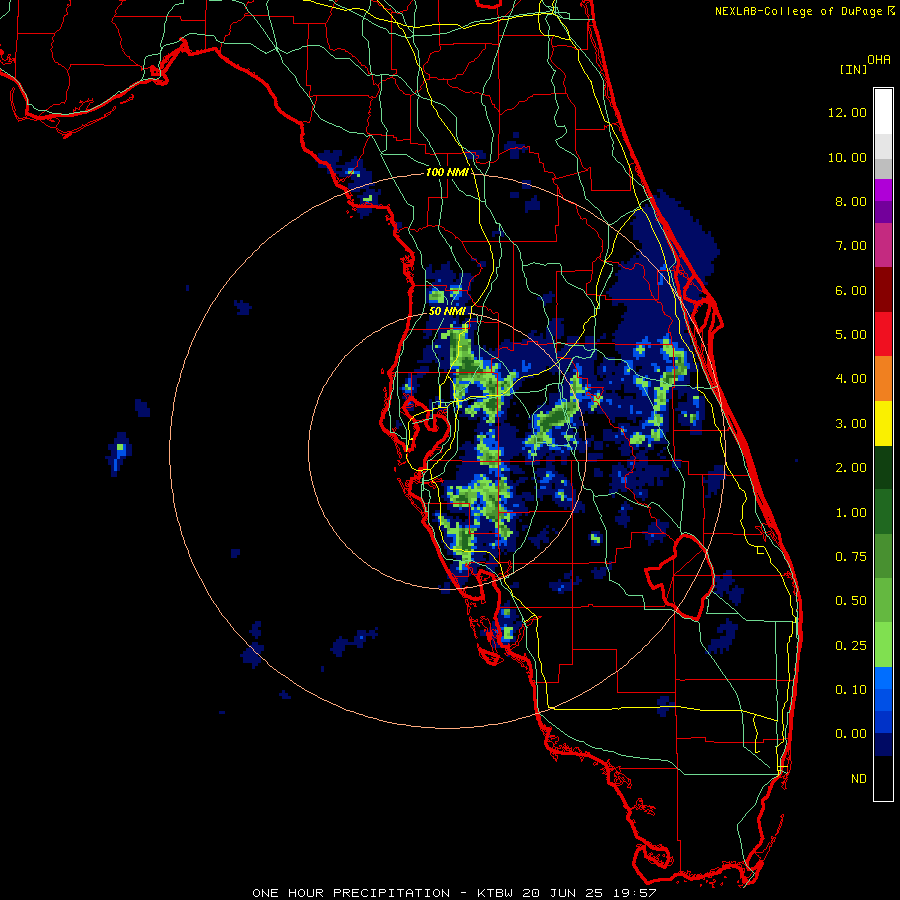This screenshot has height=900, width=900.
Task: Pick the bright magenta swatch in the color scale
Action: [x=883, y=190]
